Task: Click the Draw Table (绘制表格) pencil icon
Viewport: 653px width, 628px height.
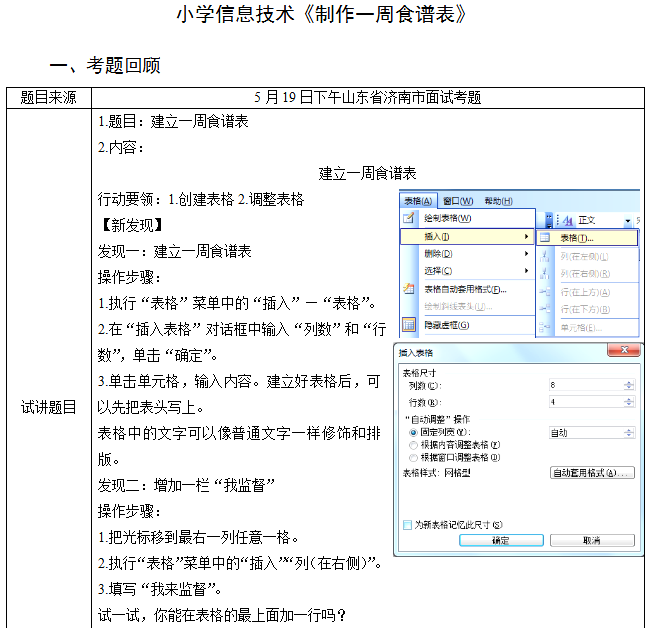Action: pyautogui.click(x=408, y=218)
